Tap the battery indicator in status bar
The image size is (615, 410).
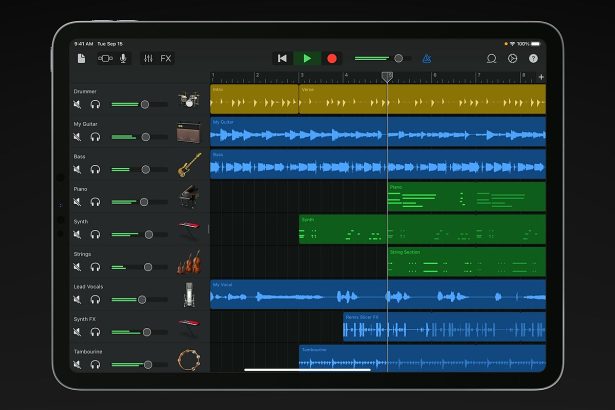535,44
